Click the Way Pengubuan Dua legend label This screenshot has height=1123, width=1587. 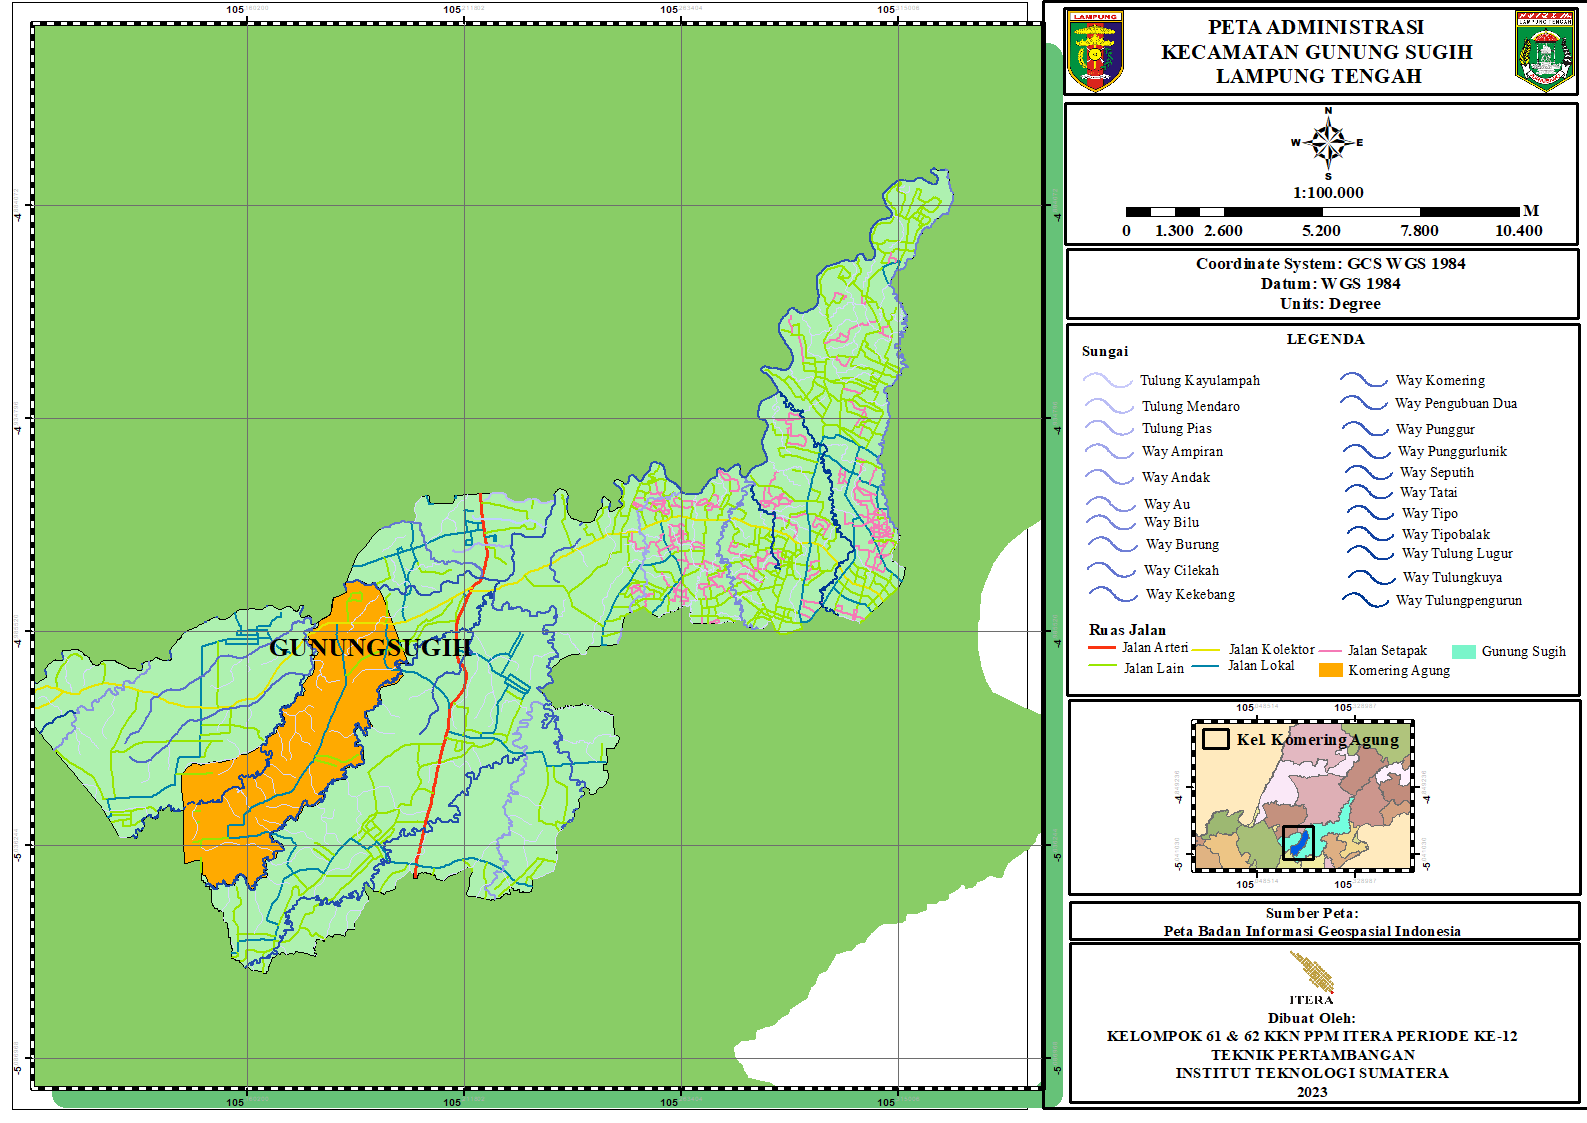click(x=1456, y=403)
